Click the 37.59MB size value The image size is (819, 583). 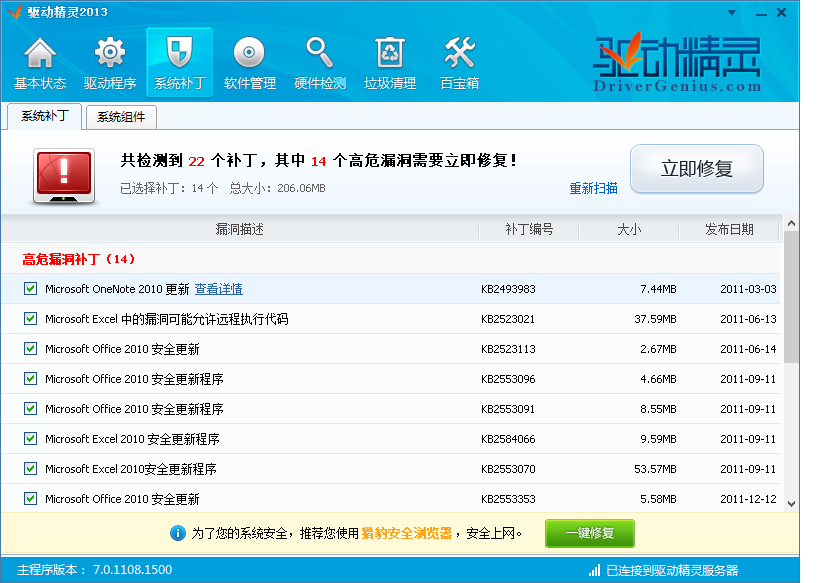click(x=656, y=319)
